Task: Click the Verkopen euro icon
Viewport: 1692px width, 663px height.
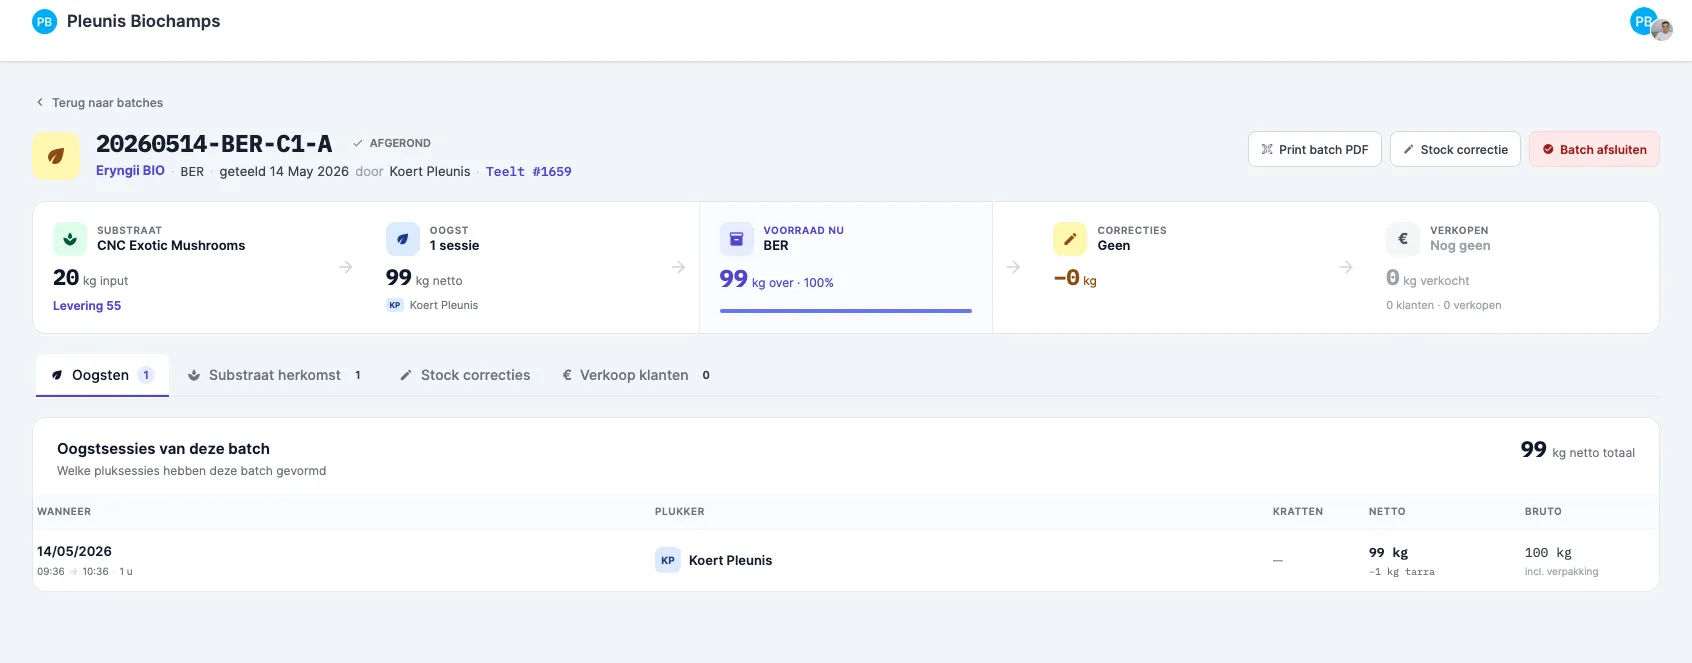Action: (x=1403, y=239)
